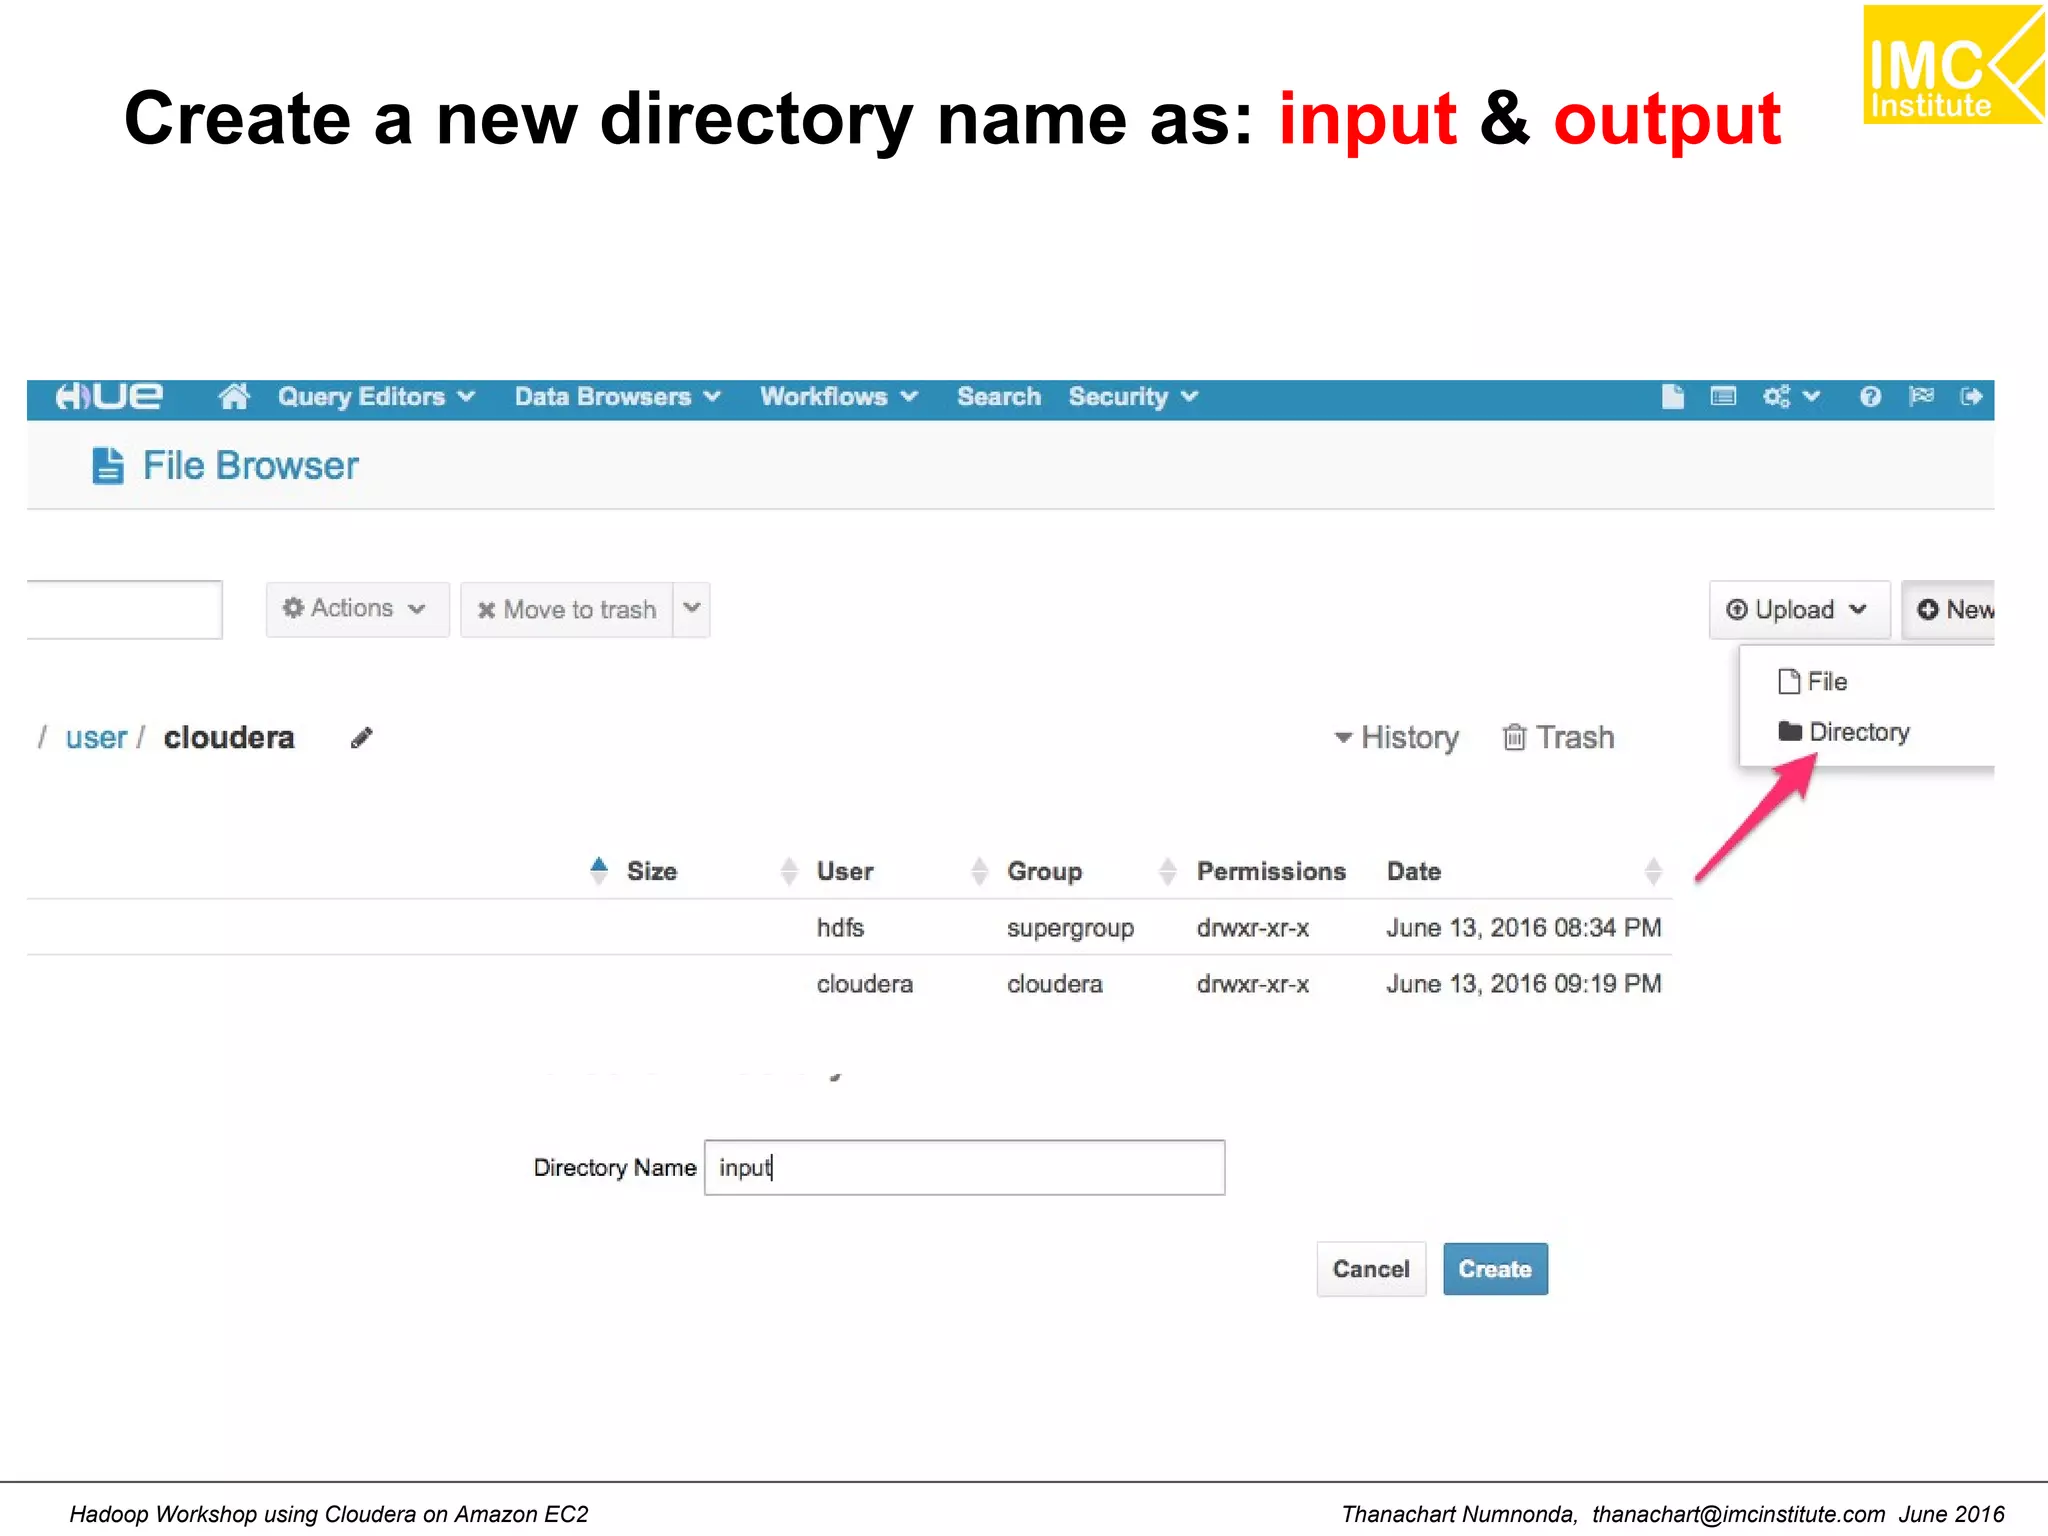Click the sort arrows next to Date column
Image resolution: width=2048 pixels, height=1536 pixels.
click(1653, 872)
